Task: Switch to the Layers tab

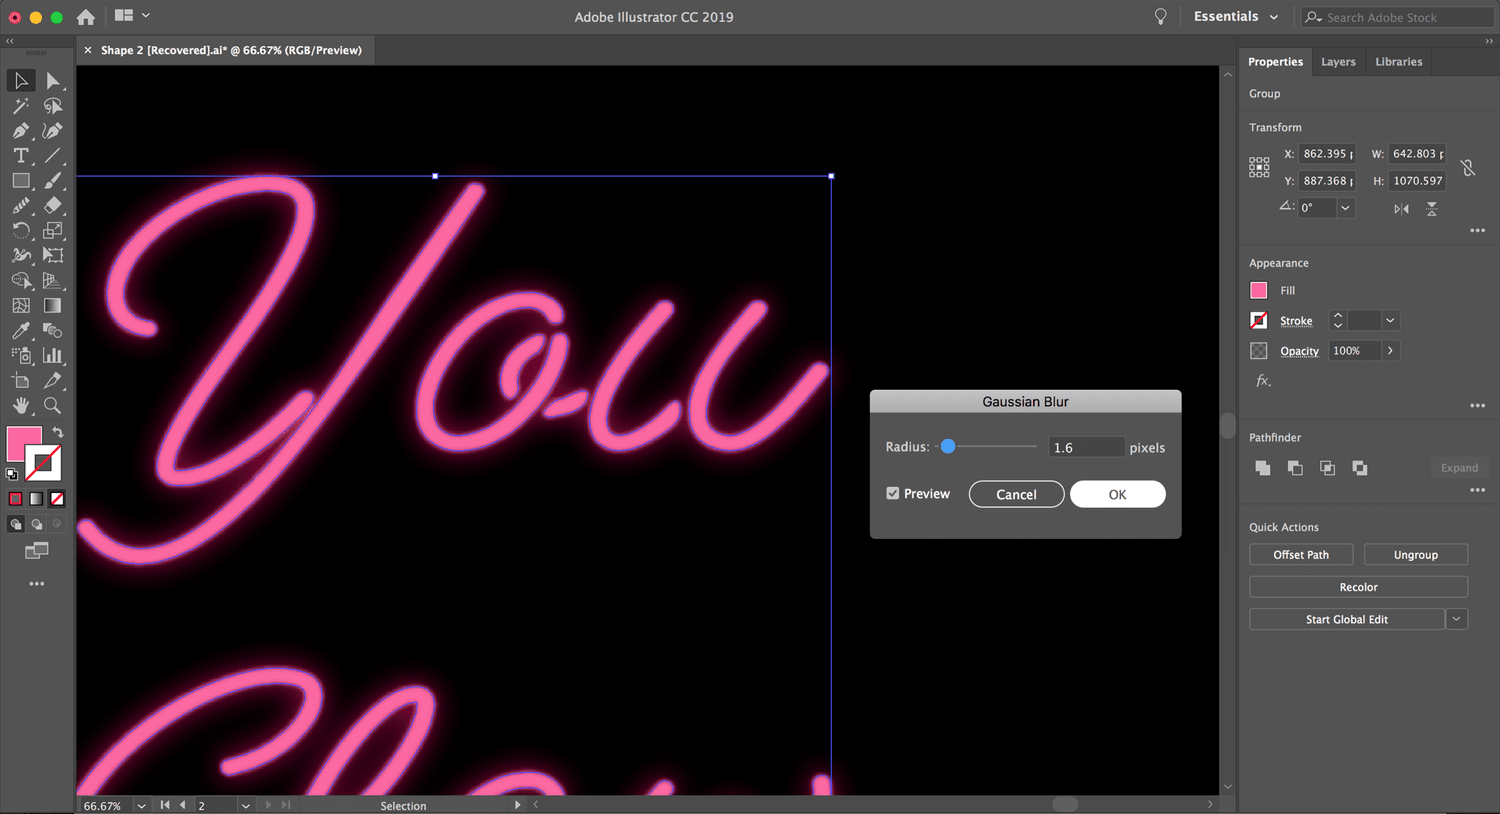Action: 1338,61
